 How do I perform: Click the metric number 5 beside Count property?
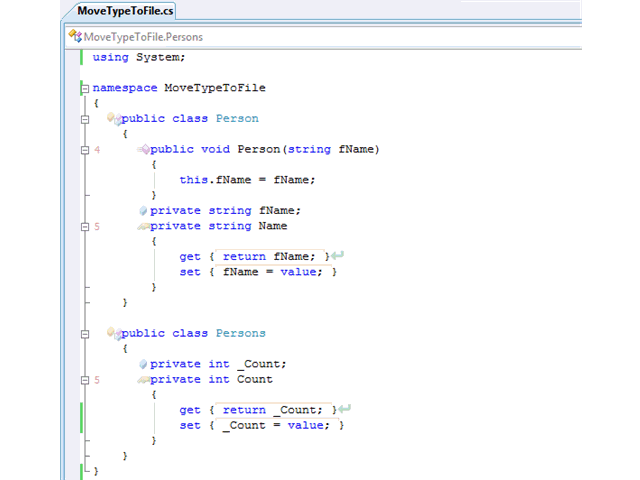(97, 380)
